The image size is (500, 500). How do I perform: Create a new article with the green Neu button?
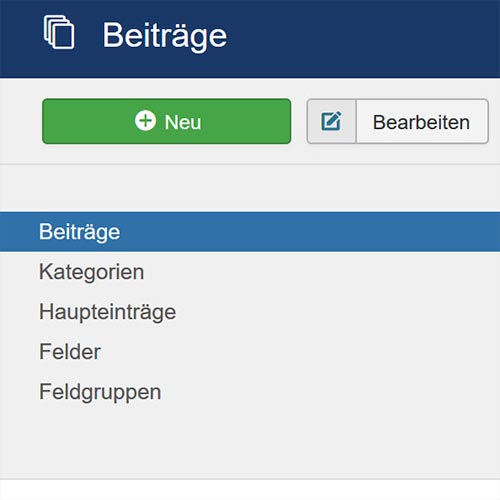167,121
